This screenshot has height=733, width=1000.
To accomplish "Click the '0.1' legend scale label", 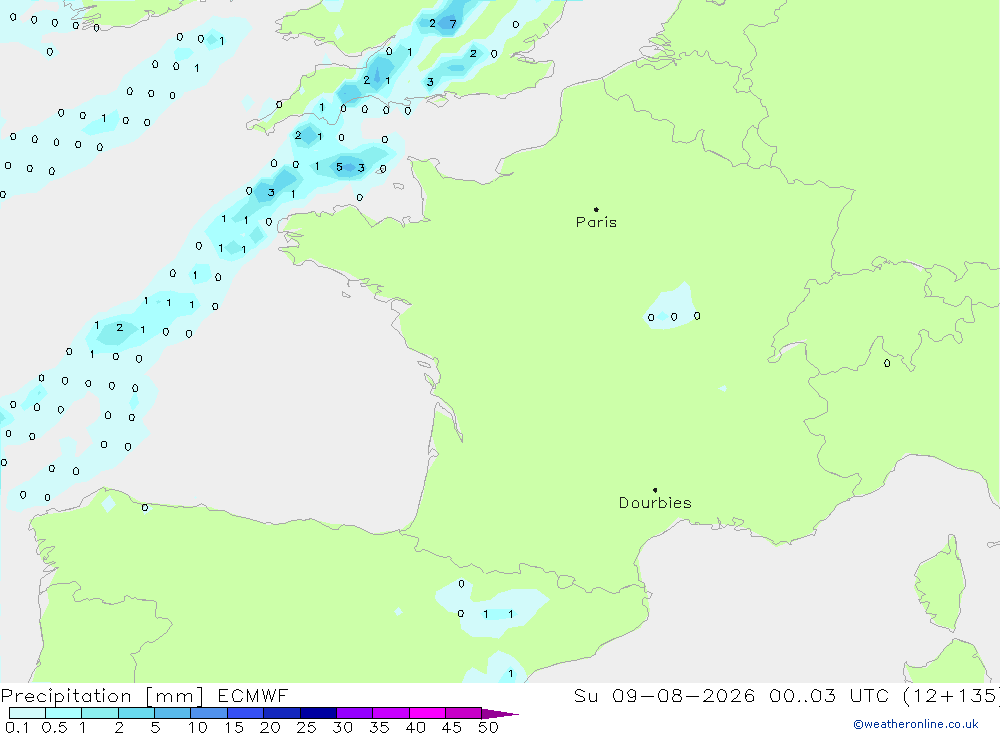I will (x=17, y=727).
